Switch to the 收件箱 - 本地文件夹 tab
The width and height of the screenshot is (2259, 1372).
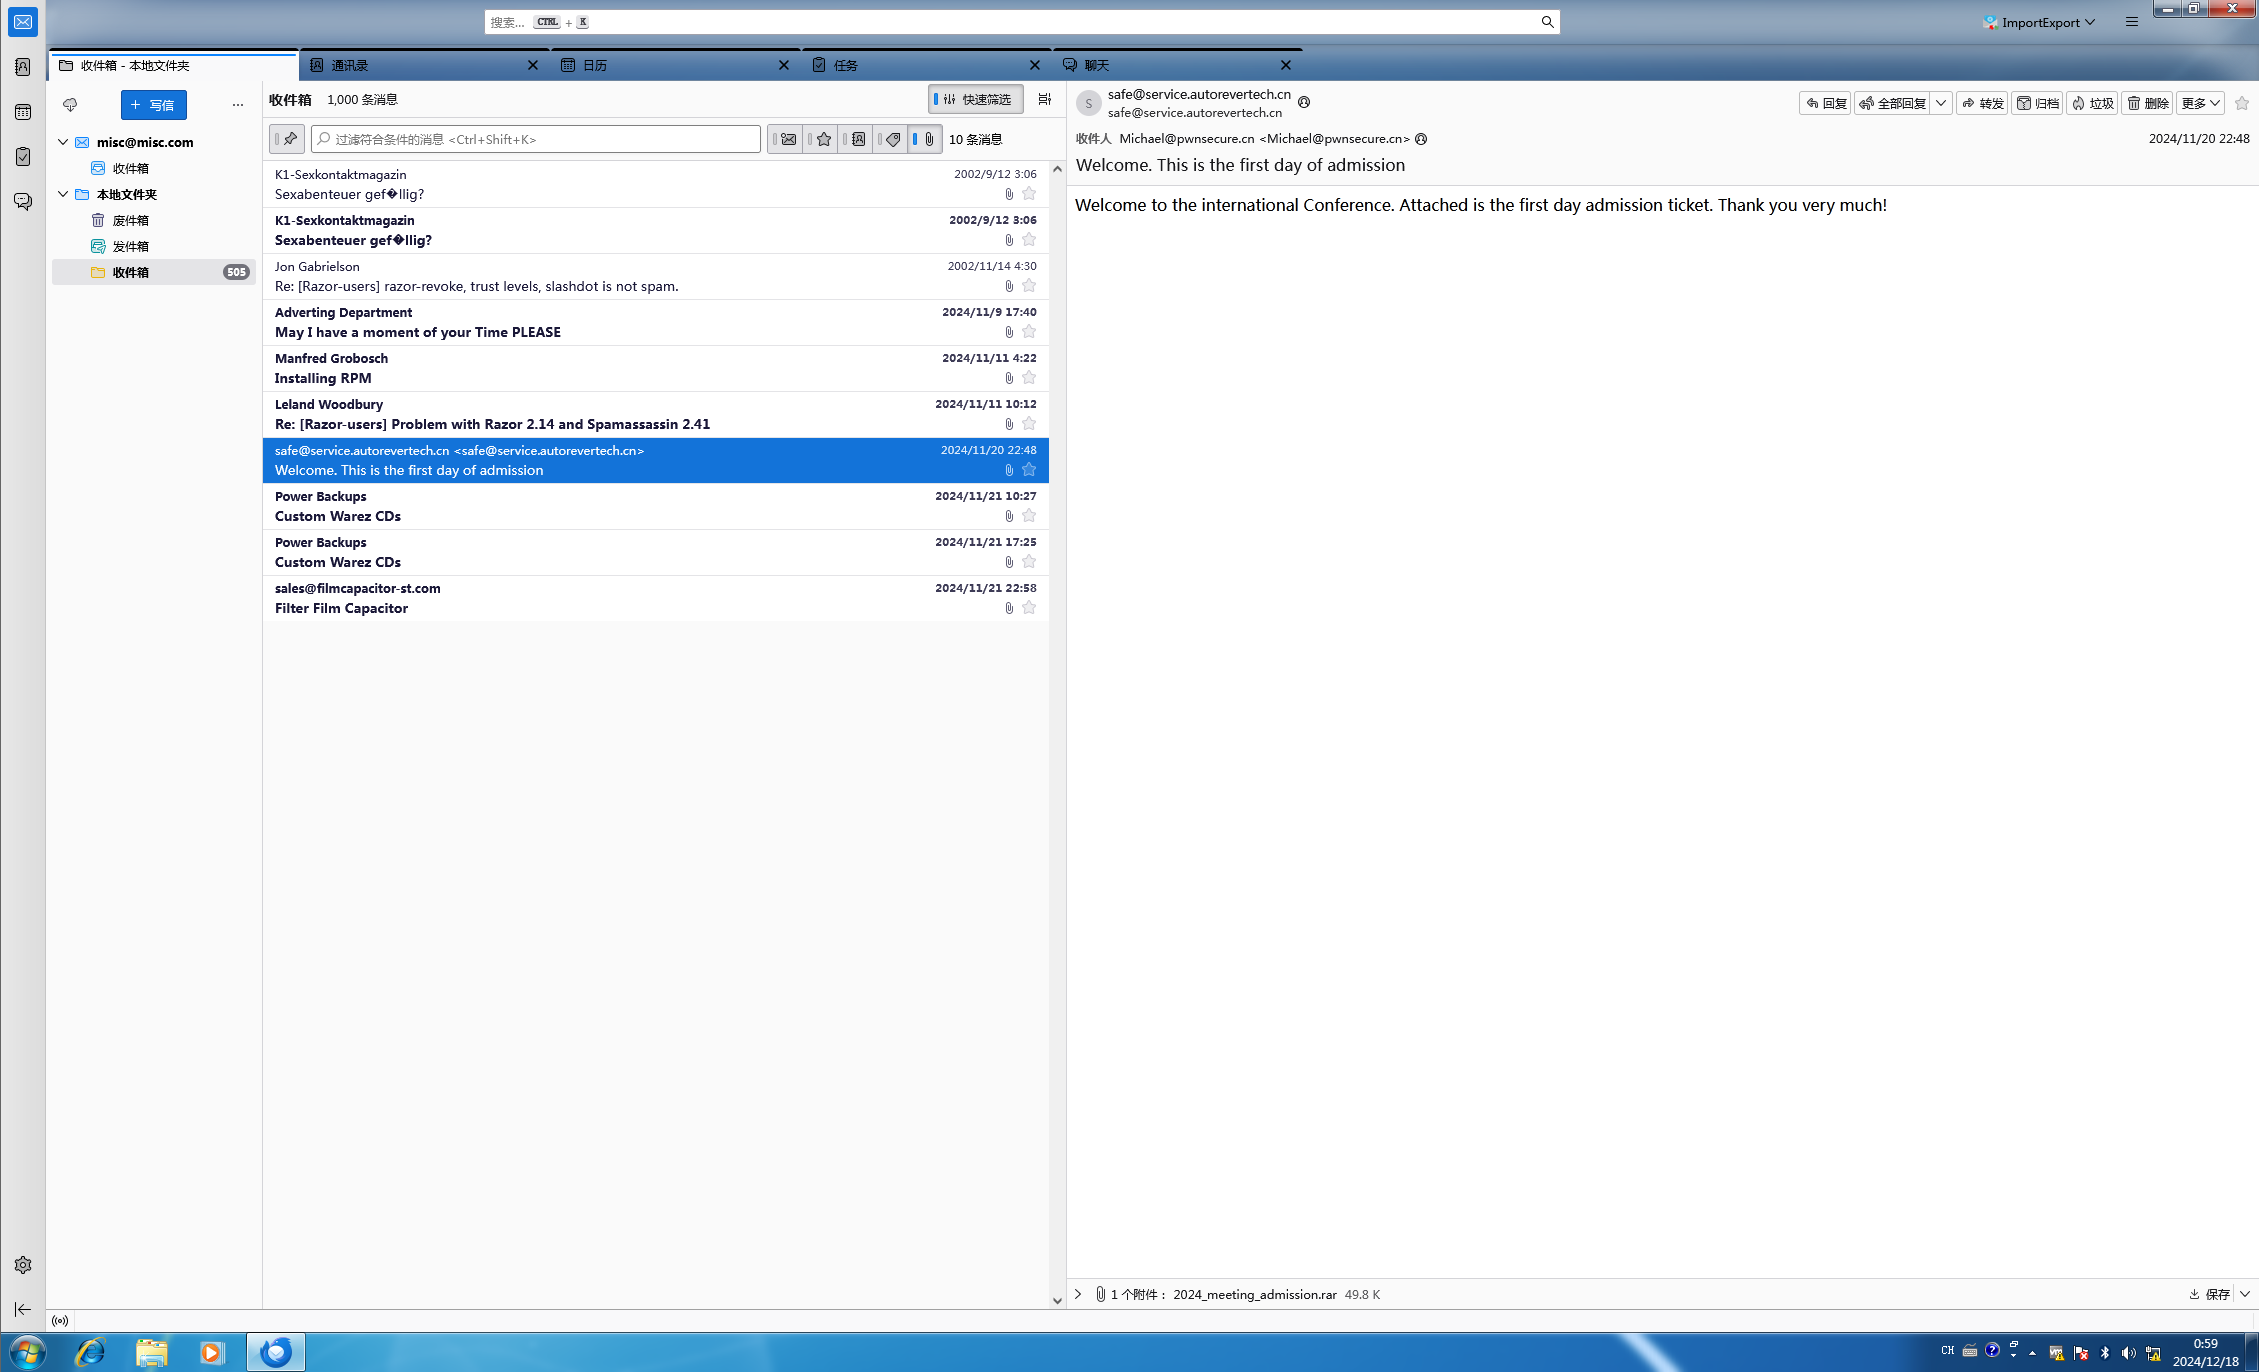tap(174, 65)
